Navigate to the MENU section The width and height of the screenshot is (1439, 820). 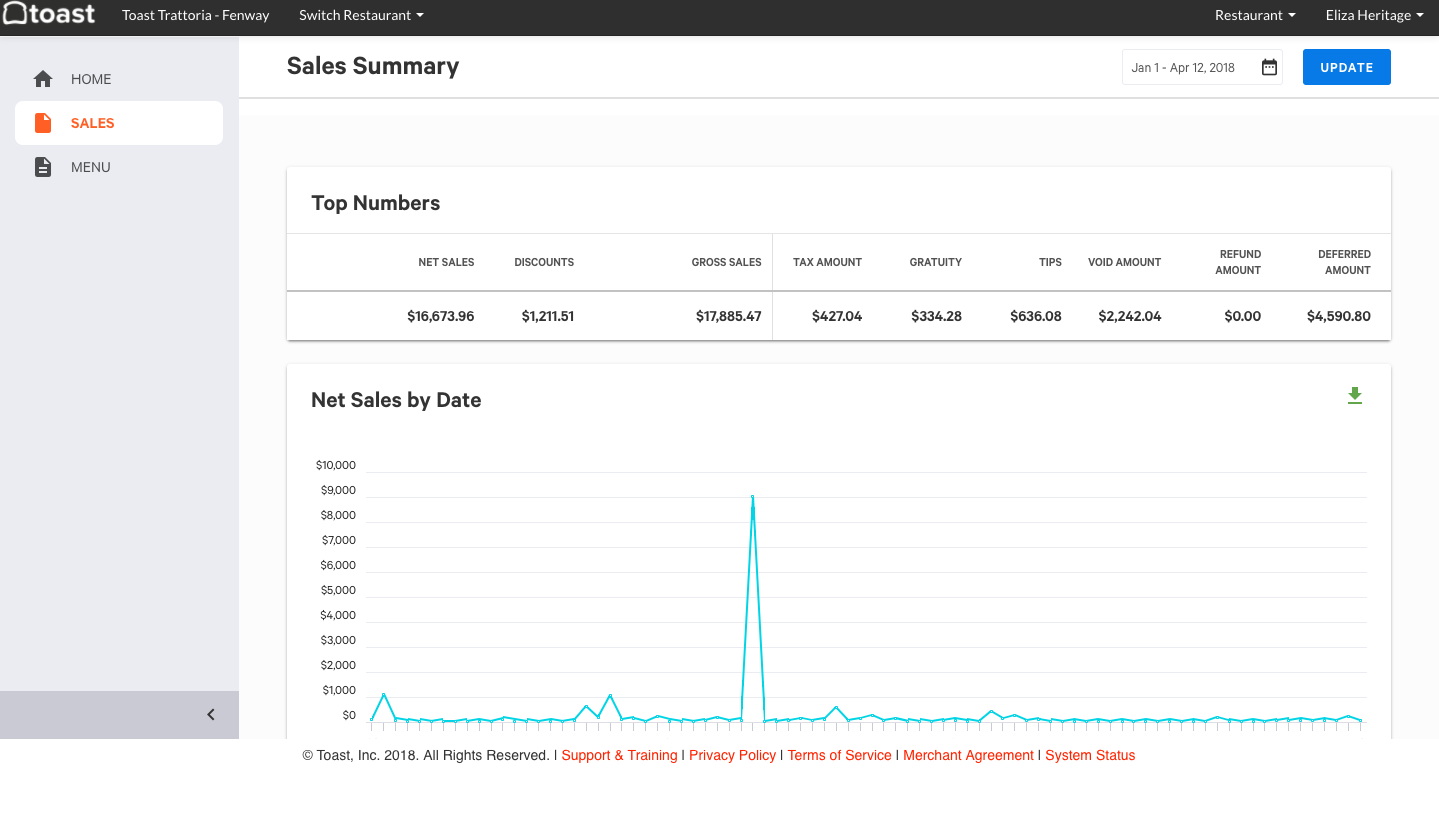(x=91, y=166)
